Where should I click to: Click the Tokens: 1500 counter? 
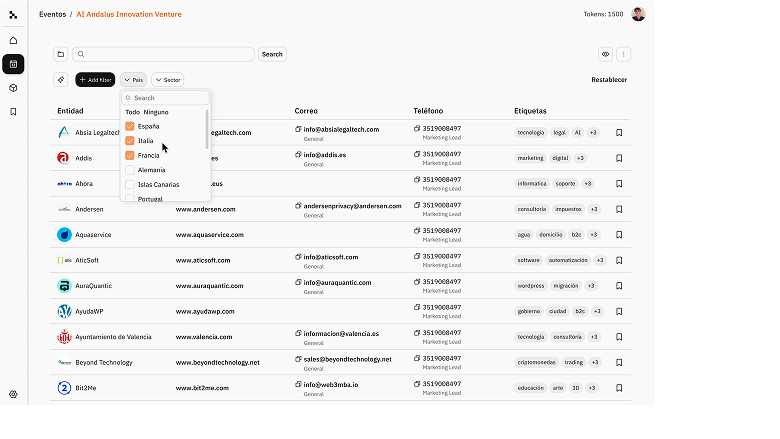click(603, 14)
